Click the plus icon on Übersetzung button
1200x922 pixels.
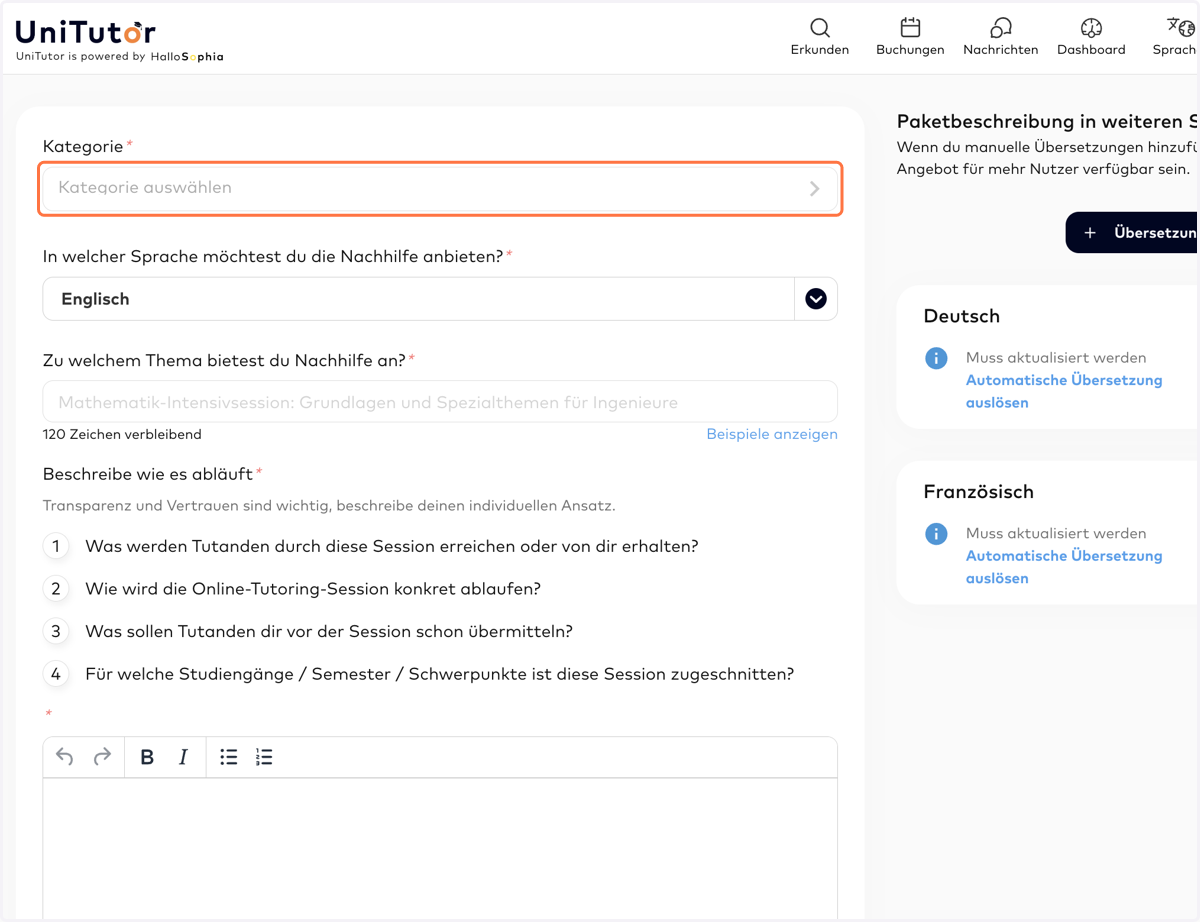(x=1090, y=233)
